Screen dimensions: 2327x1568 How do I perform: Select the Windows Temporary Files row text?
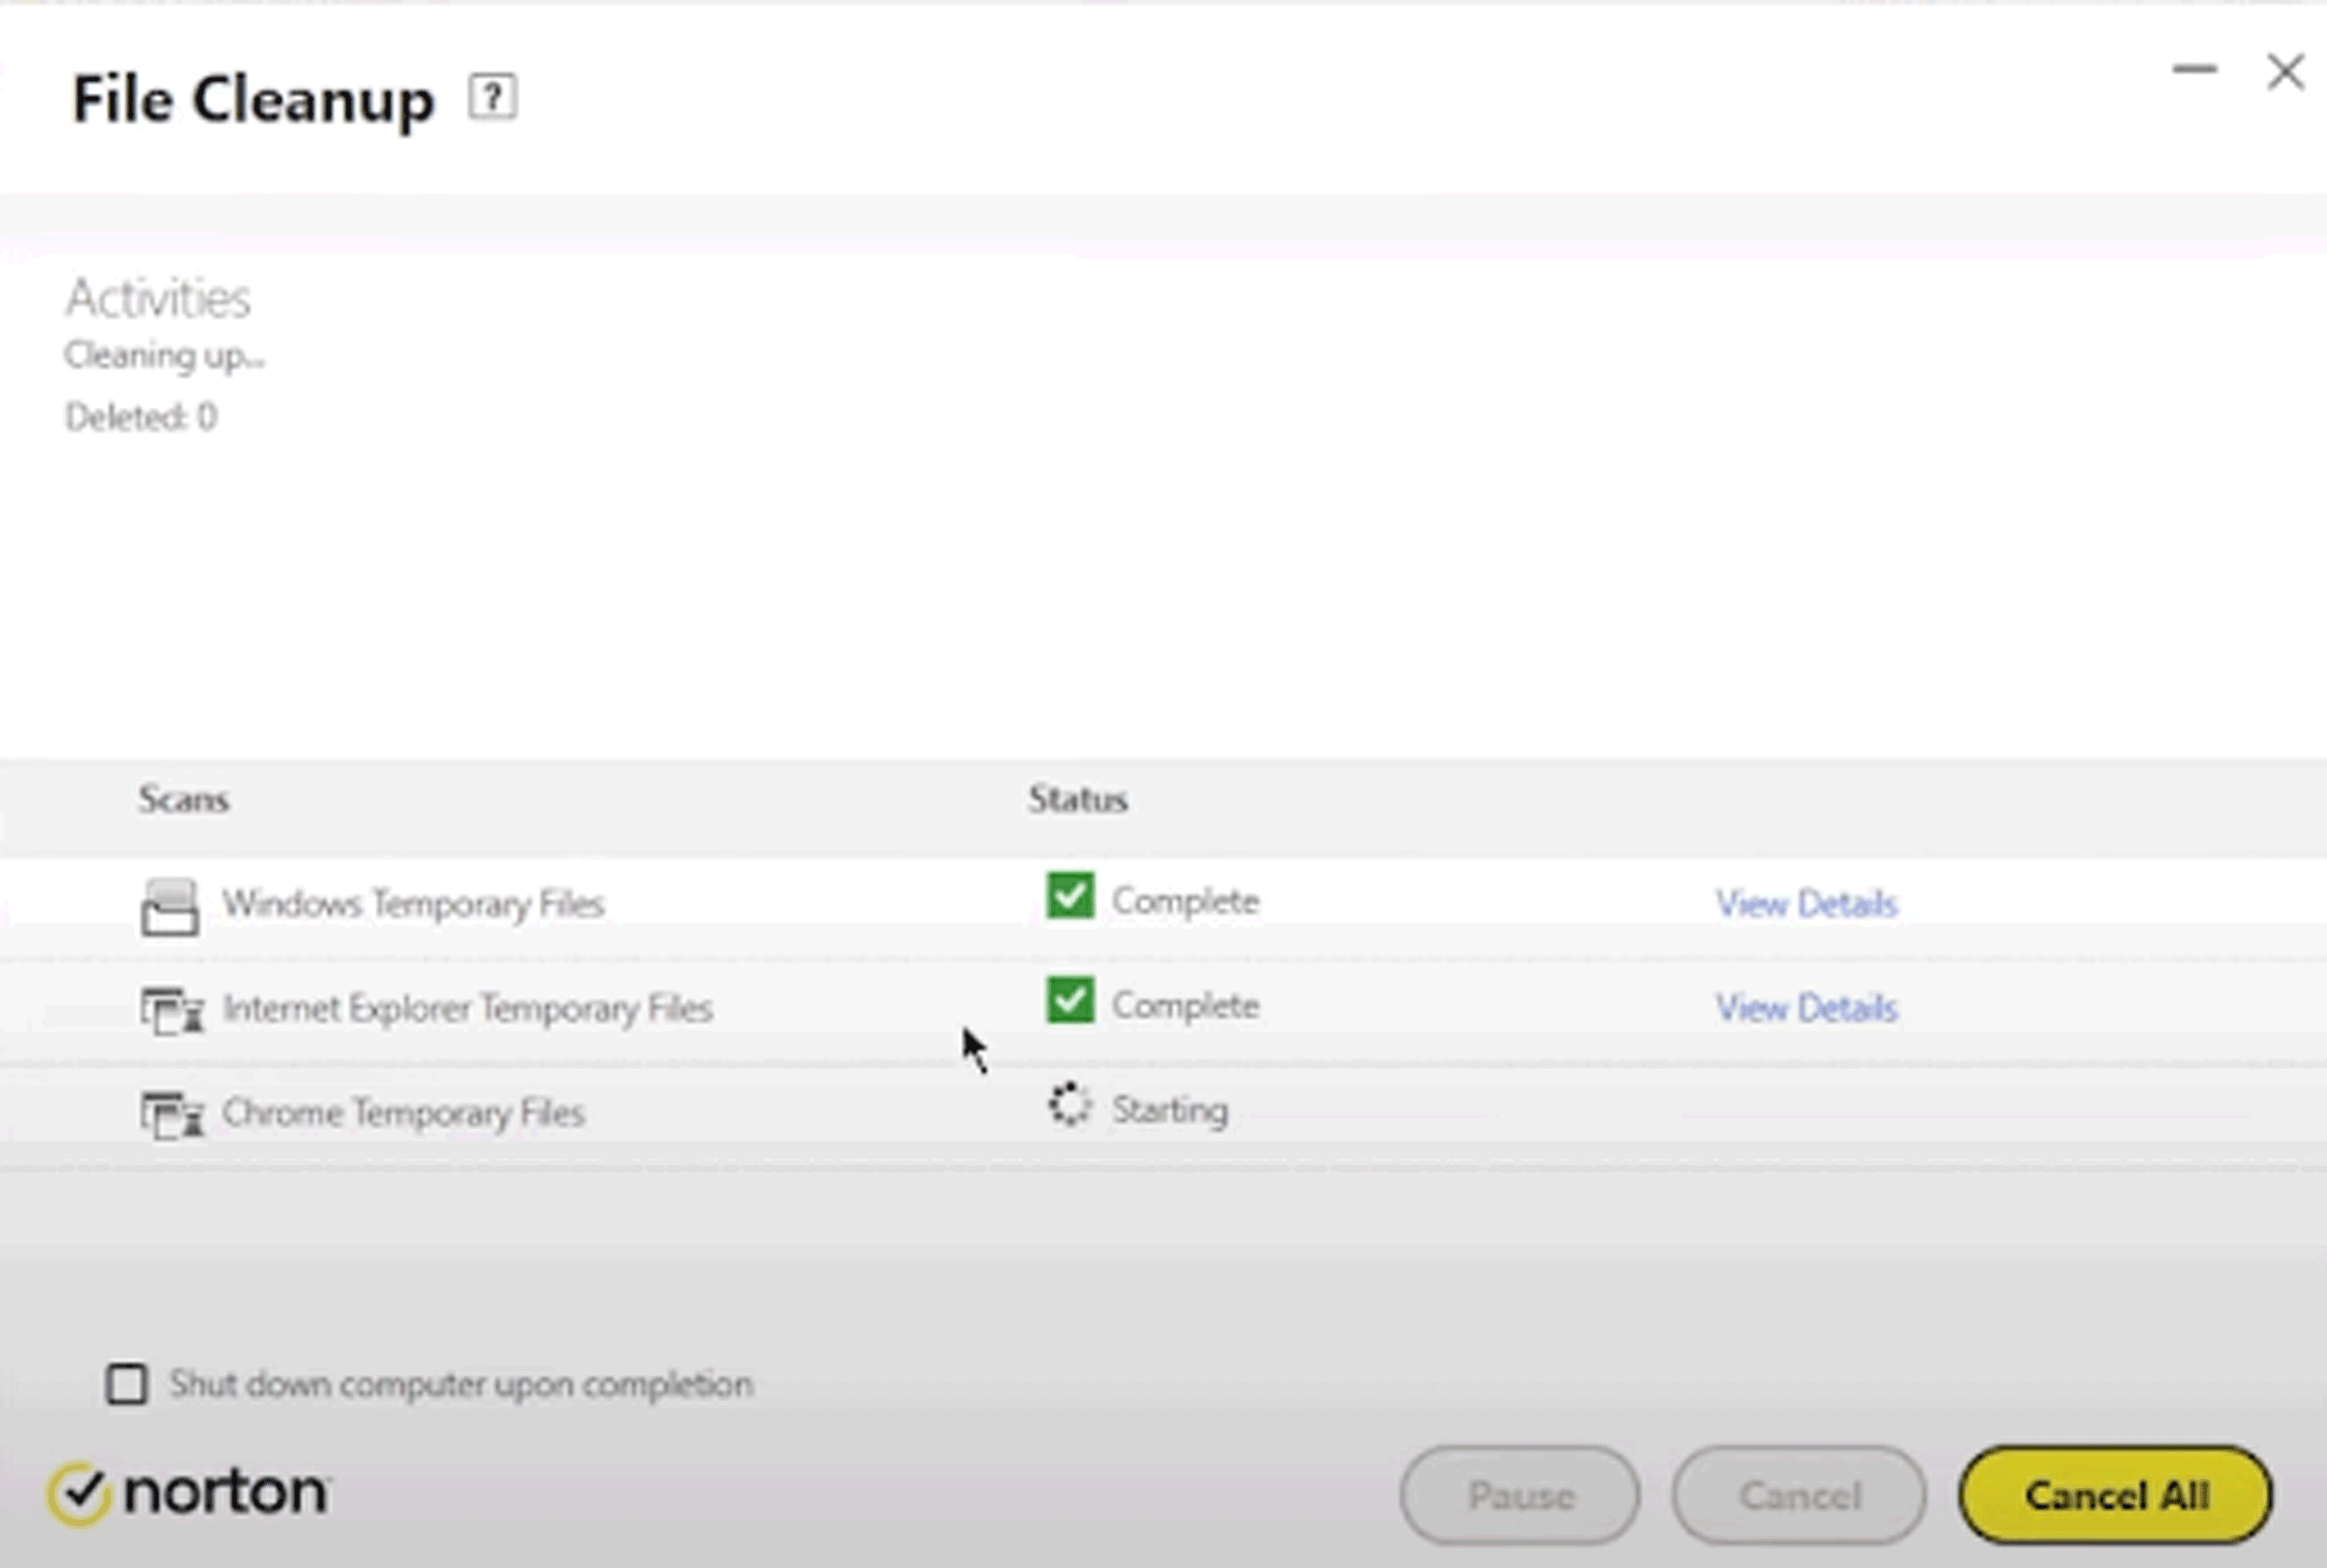click(x=413, y=904)
